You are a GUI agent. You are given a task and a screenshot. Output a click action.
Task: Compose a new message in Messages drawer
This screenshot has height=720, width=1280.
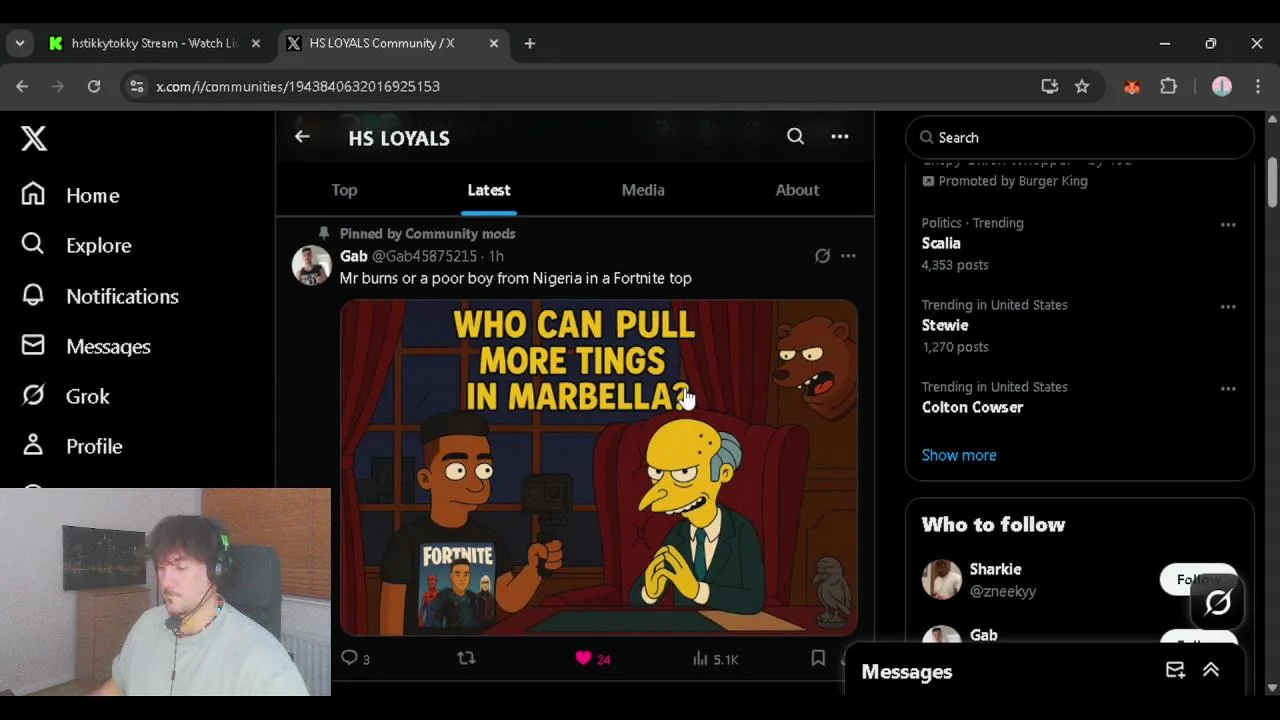point(1175,671)
